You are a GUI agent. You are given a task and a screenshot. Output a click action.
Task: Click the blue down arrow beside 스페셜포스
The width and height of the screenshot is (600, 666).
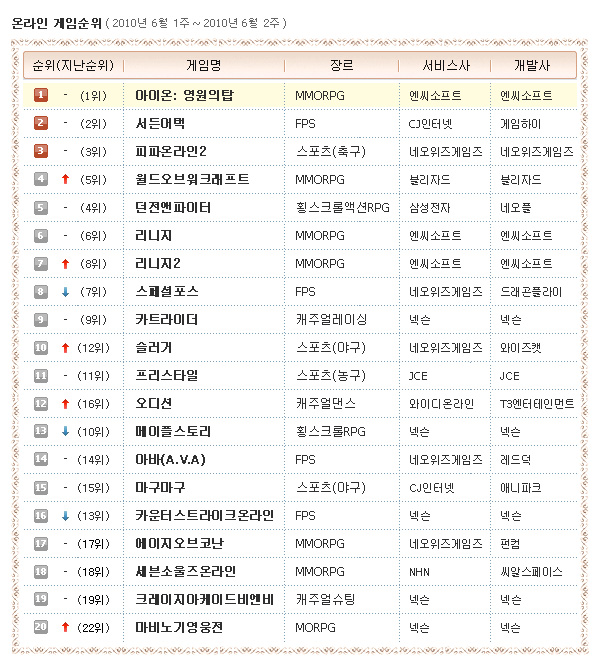65,291
